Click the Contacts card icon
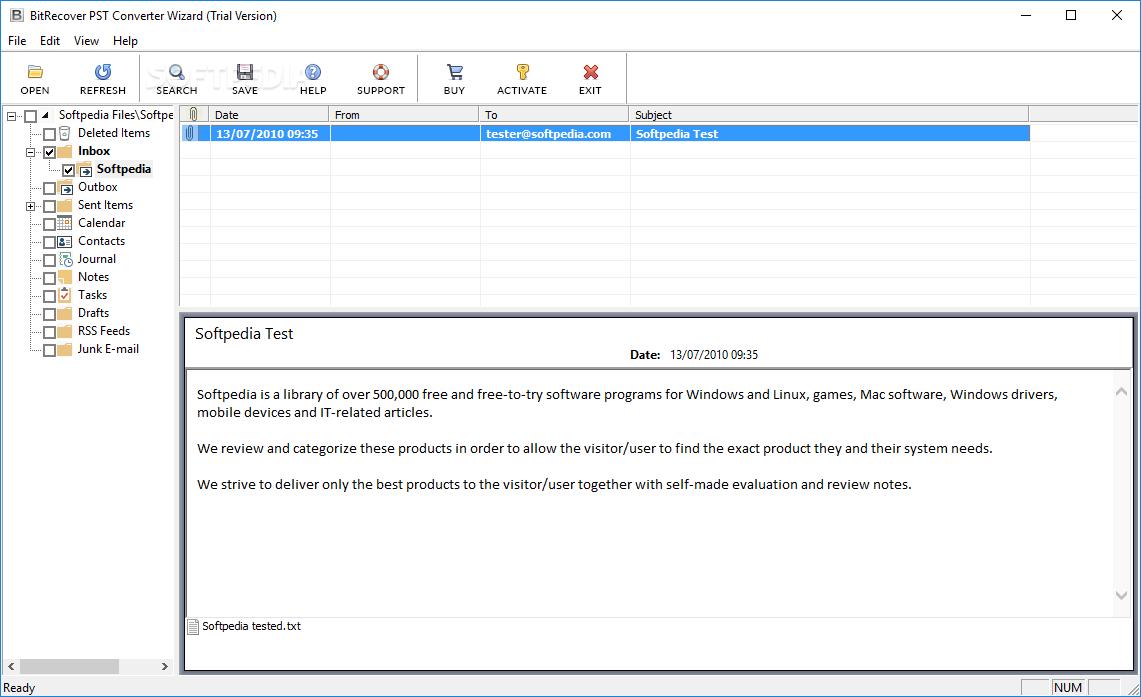Viewport: 1141px width, 697px height. [x=65, y=242]
